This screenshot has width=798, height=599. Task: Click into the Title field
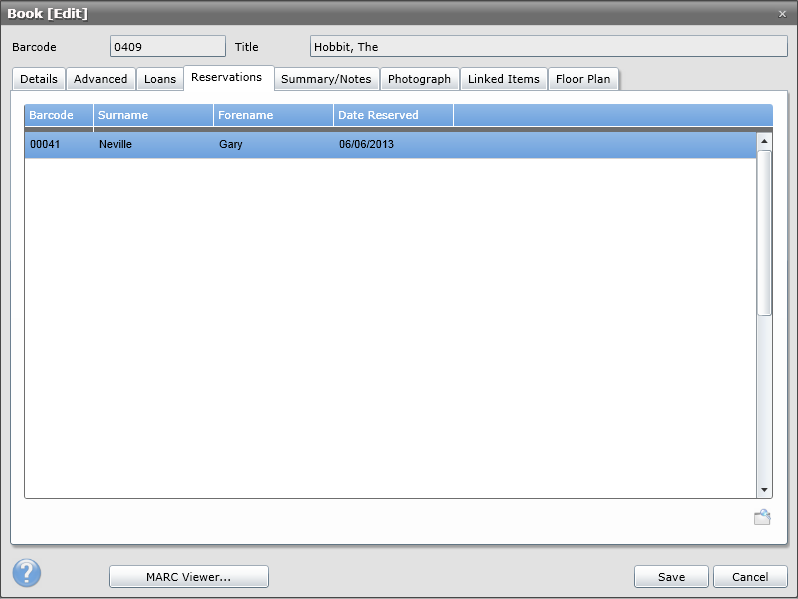548,46
